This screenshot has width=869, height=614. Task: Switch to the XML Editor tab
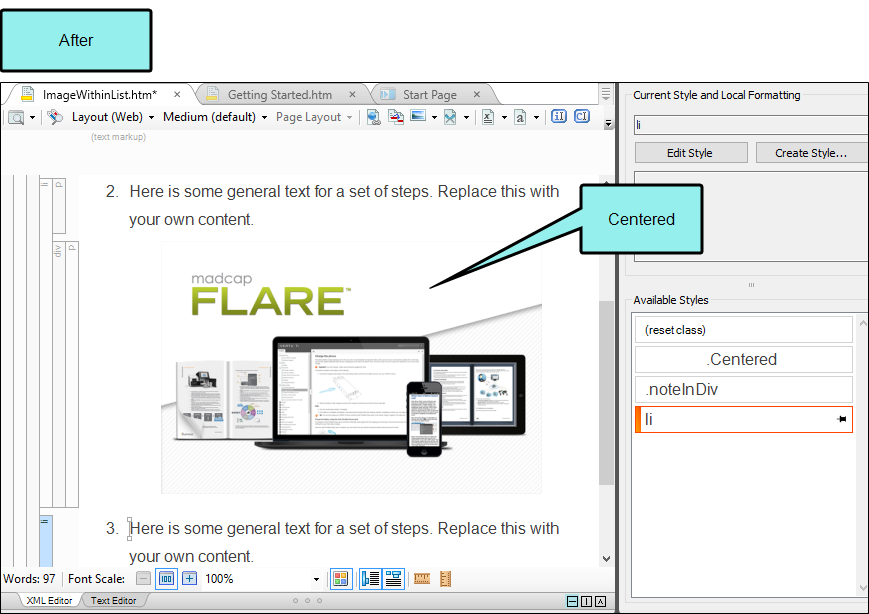pos(49,601)
